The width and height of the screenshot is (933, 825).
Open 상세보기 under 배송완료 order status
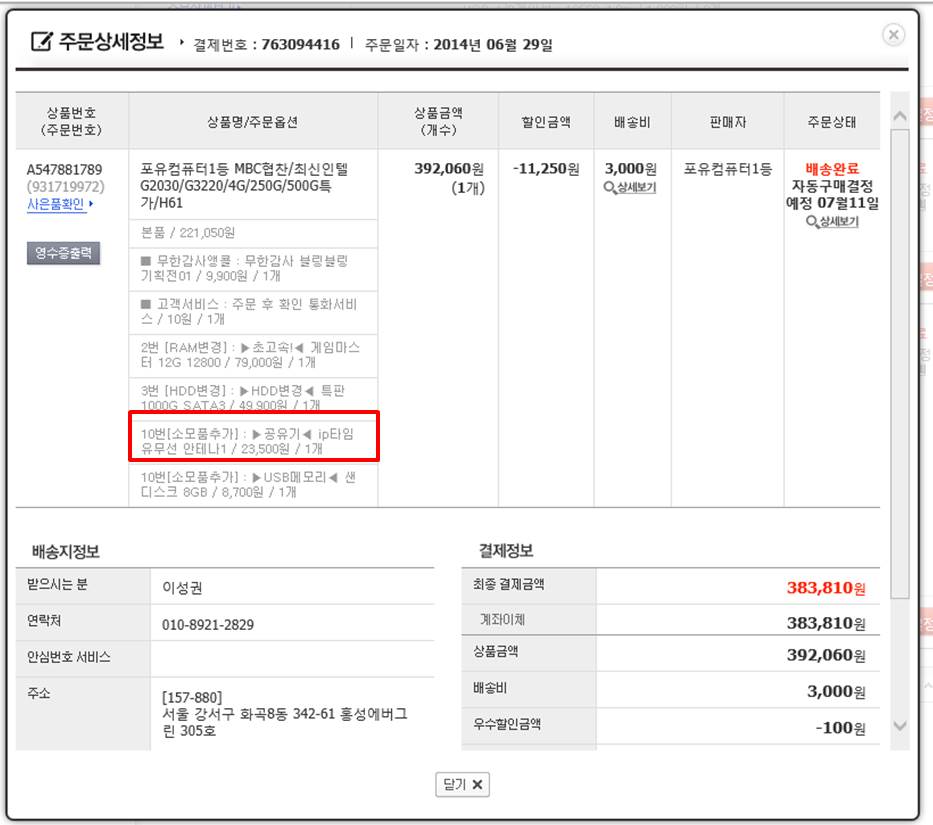coord(832,221)
